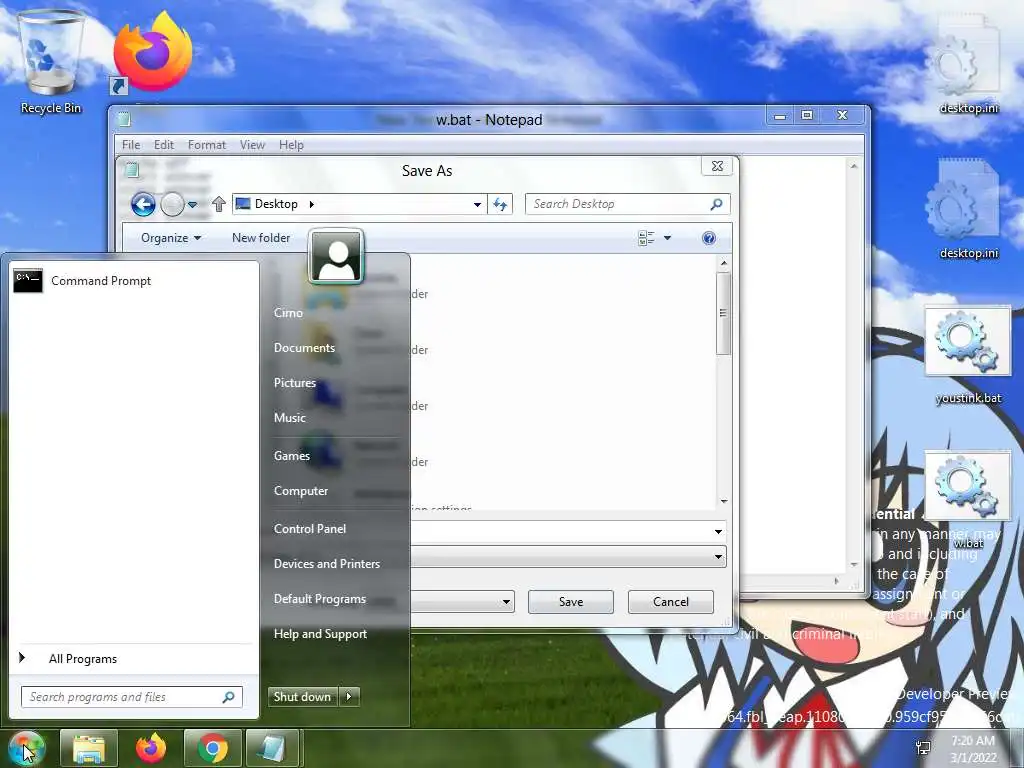The image size is (1024, 768).
Task: Expand shut down options arrow
Action: pos(349,697)
